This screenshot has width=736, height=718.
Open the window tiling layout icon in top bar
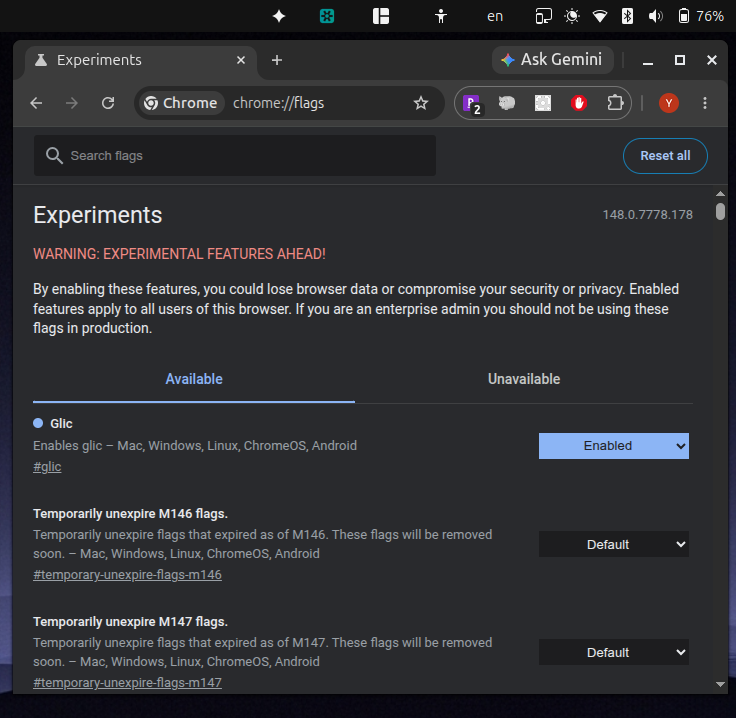click(x=381, y=16)
